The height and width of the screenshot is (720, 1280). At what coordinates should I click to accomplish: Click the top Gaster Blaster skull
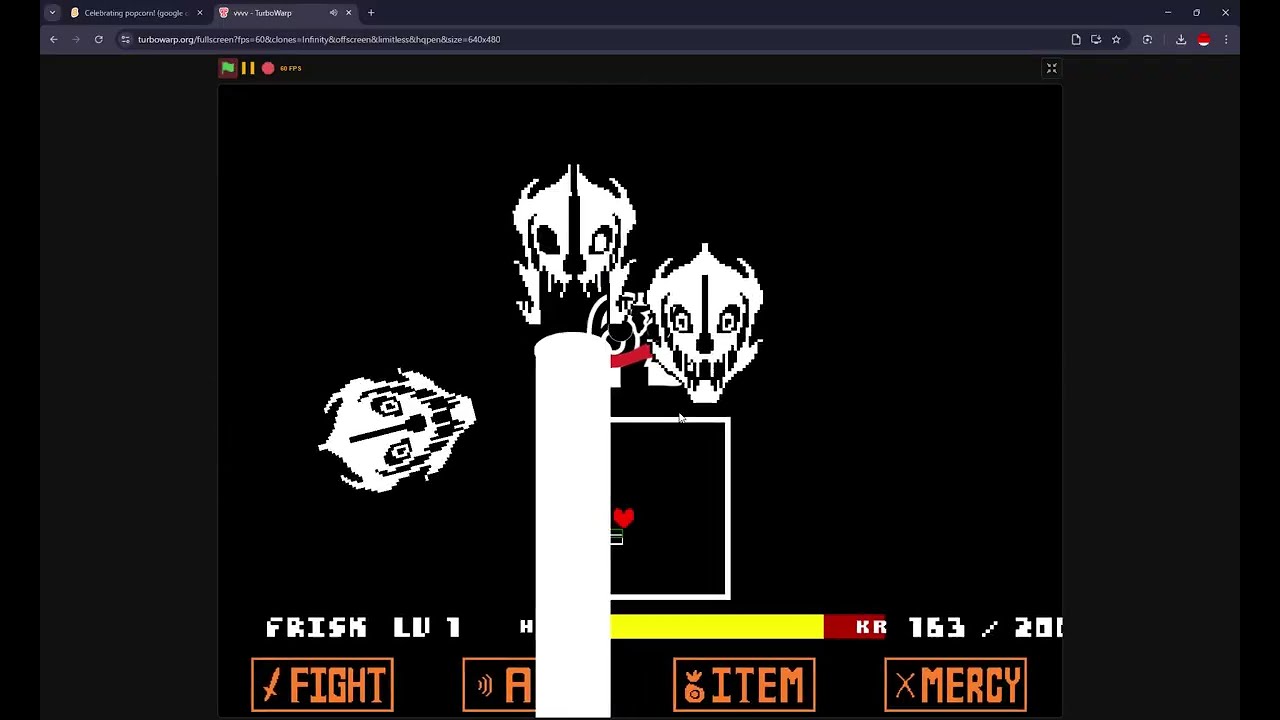coord(574,245)
